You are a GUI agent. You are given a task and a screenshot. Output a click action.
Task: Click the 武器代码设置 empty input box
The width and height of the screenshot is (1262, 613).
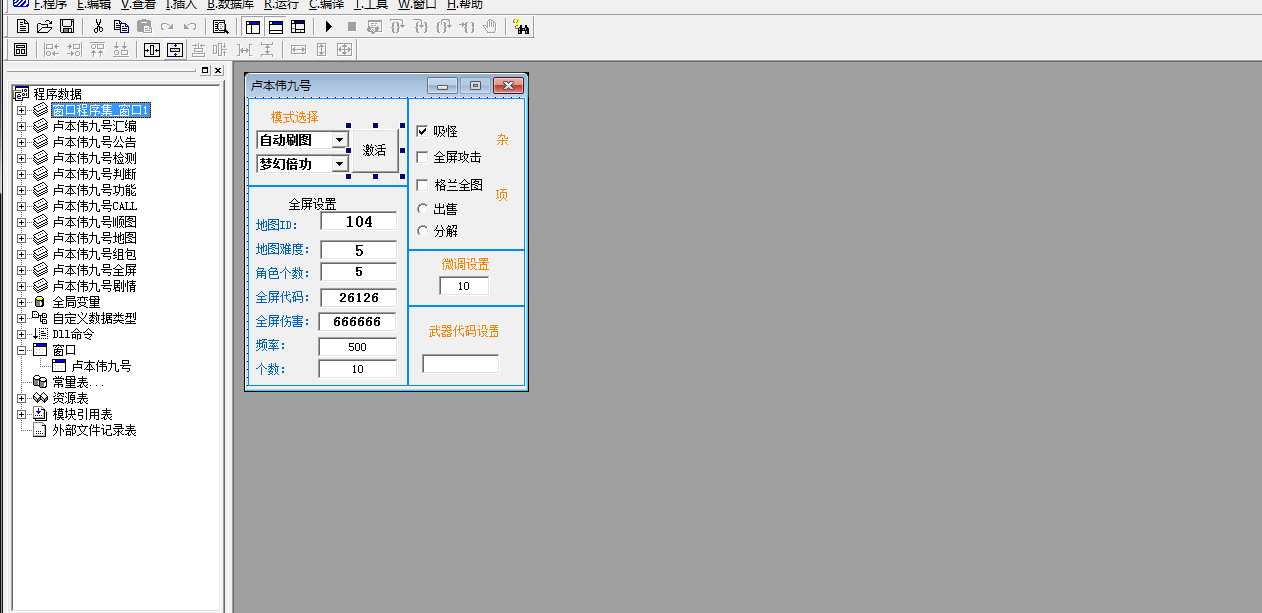click(x=460, y=364)
